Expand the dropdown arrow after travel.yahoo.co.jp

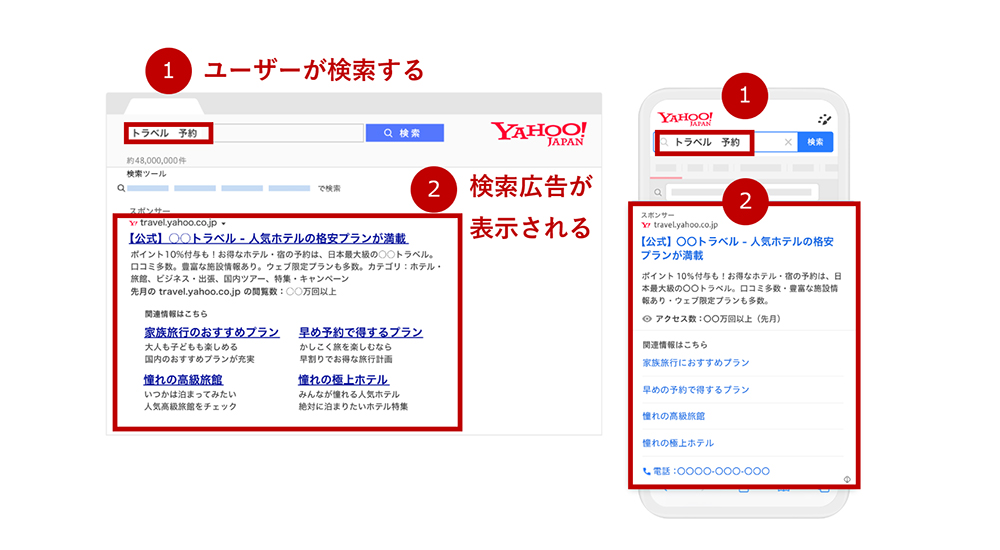coord(224,223)
